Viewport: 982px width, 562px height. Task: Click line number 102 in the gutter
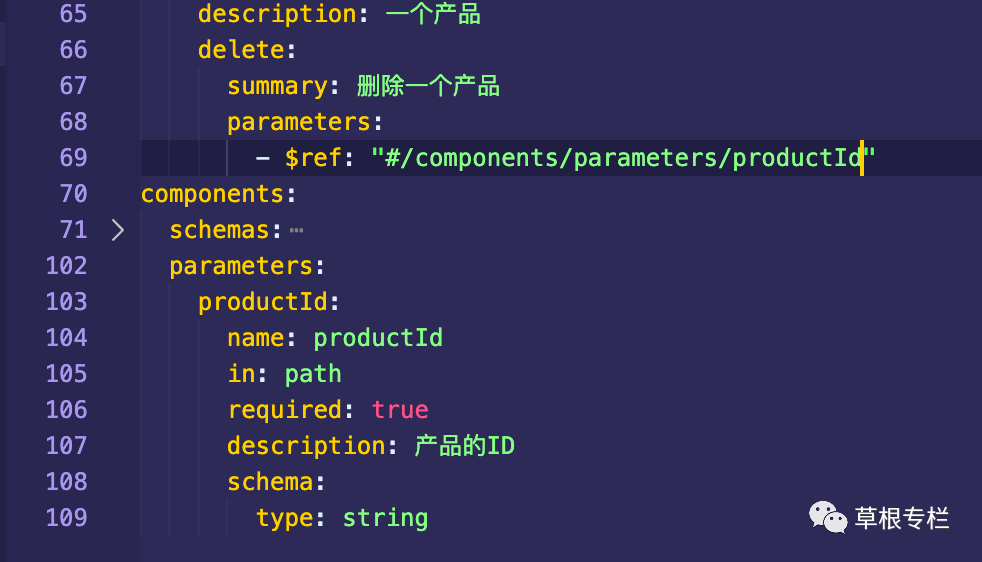pyautogui.click(x=66, y=266)
